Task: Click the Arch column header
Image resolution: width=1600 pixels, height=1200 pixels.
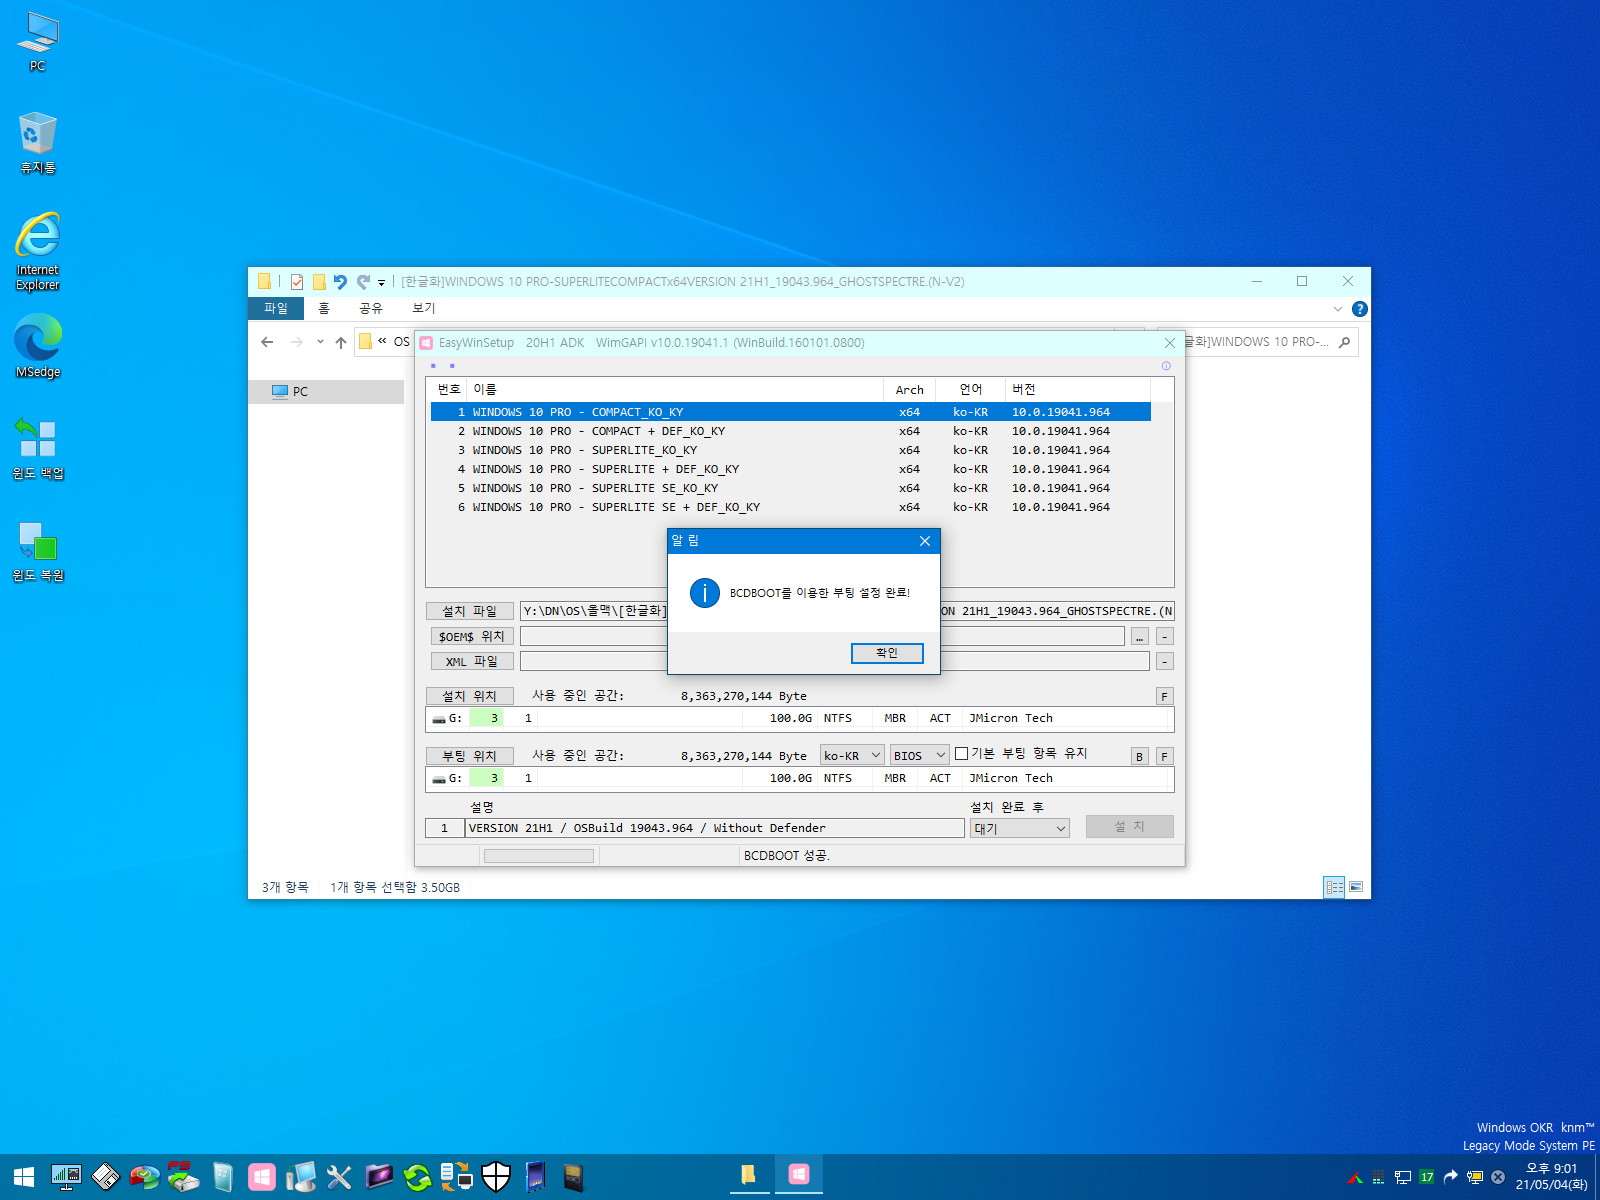Action: coord(909,390)
